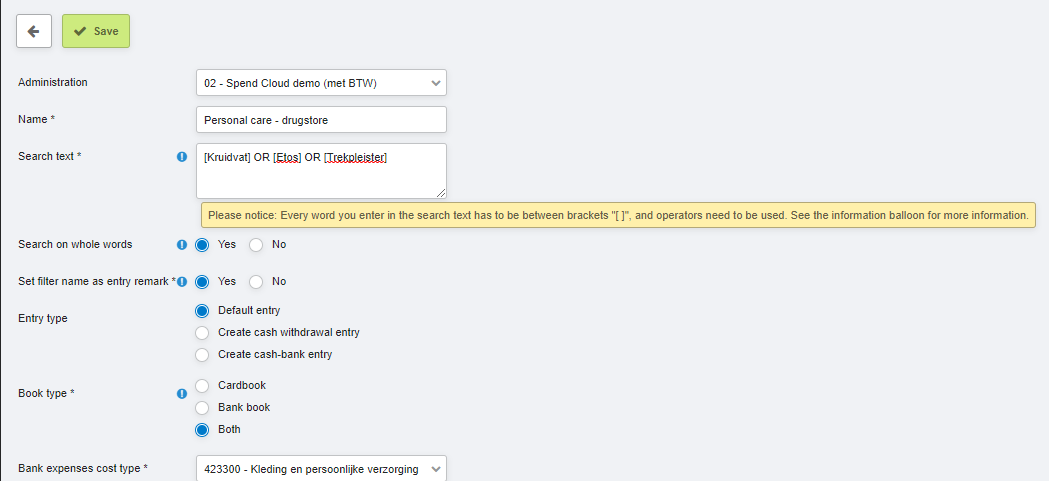This screenshot has height=481, width=1049.
Task: Click the back arrow icon button
Action: point(34,31)
